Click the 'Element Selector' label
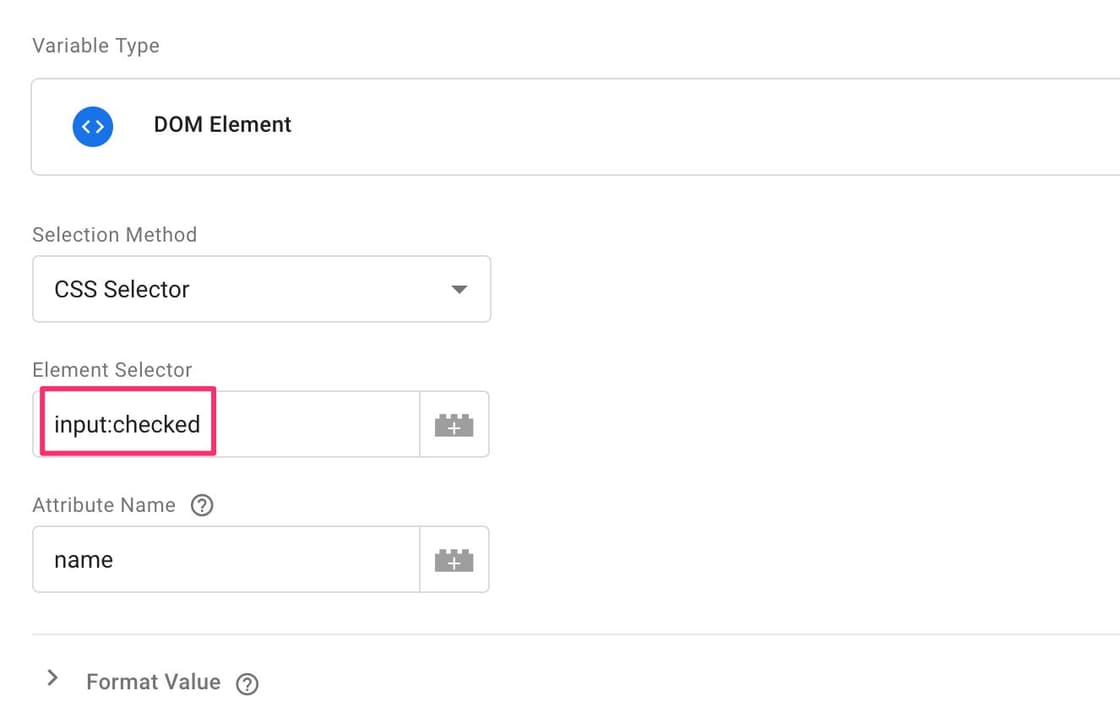This screenshot has width=1120, height=713. [112, 370]
